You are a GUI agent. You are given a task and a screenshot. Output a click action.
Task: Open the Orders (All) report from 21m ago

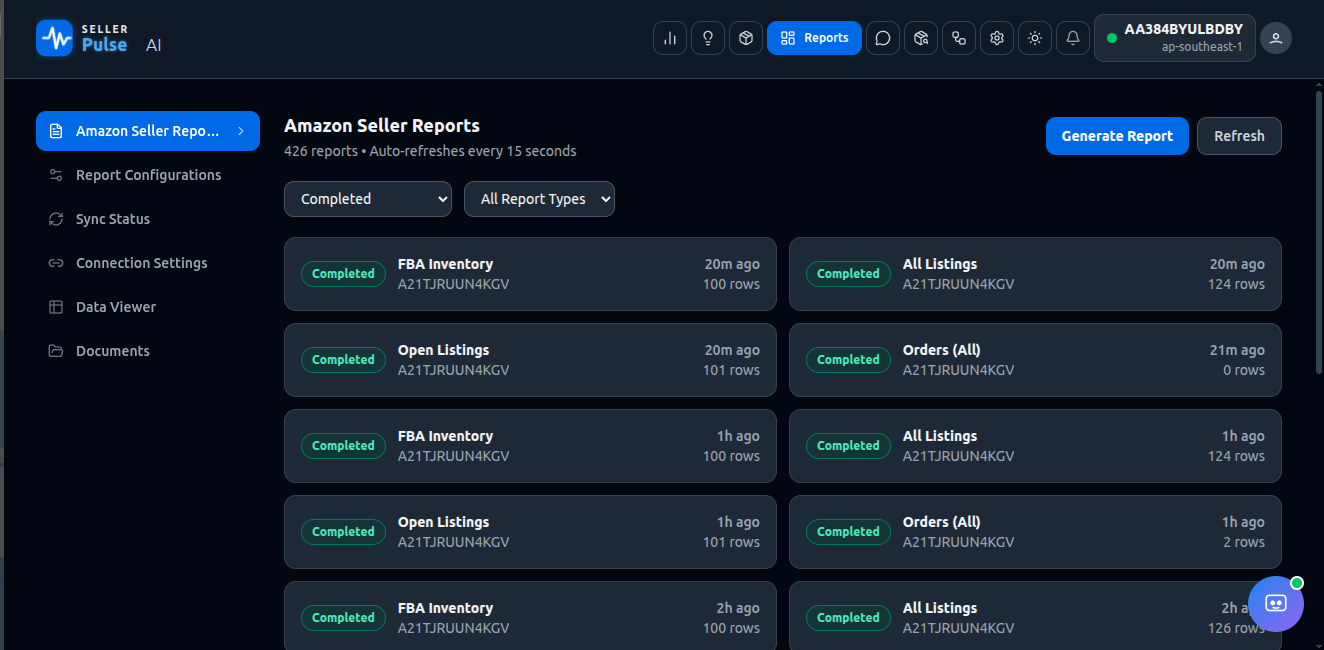[1035, 360]
